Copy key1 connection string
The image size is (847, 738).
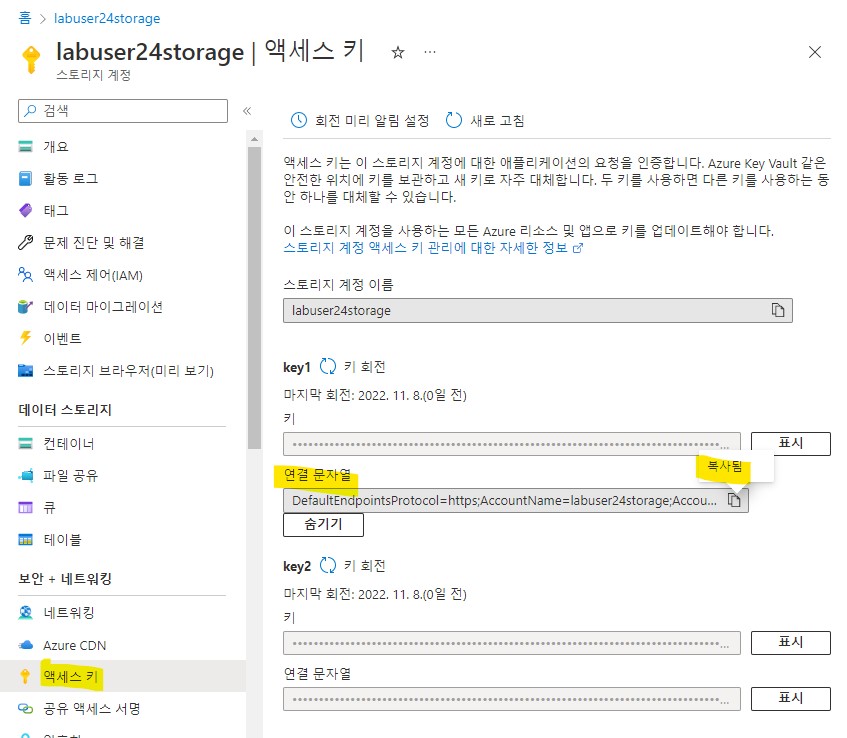(x=734, y=500)
